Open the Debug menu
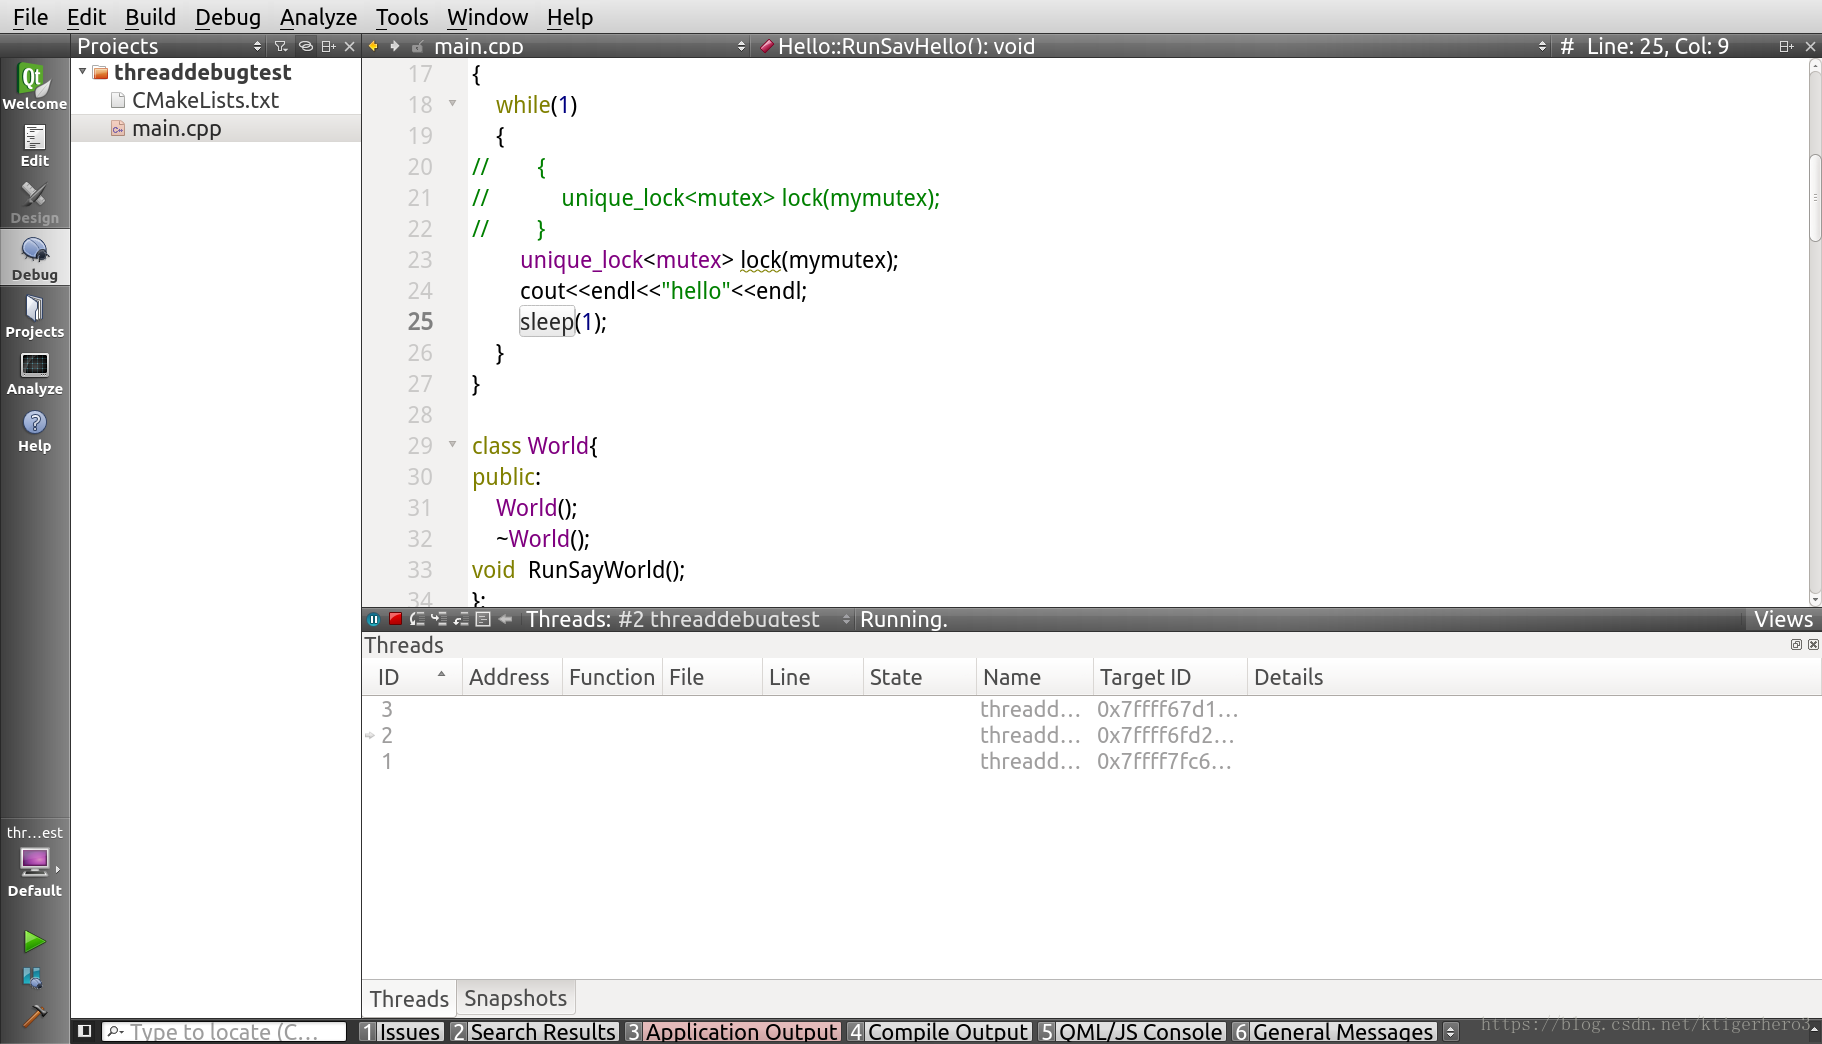Screen dimensions: 1822x1044 (x=228, y=17)
